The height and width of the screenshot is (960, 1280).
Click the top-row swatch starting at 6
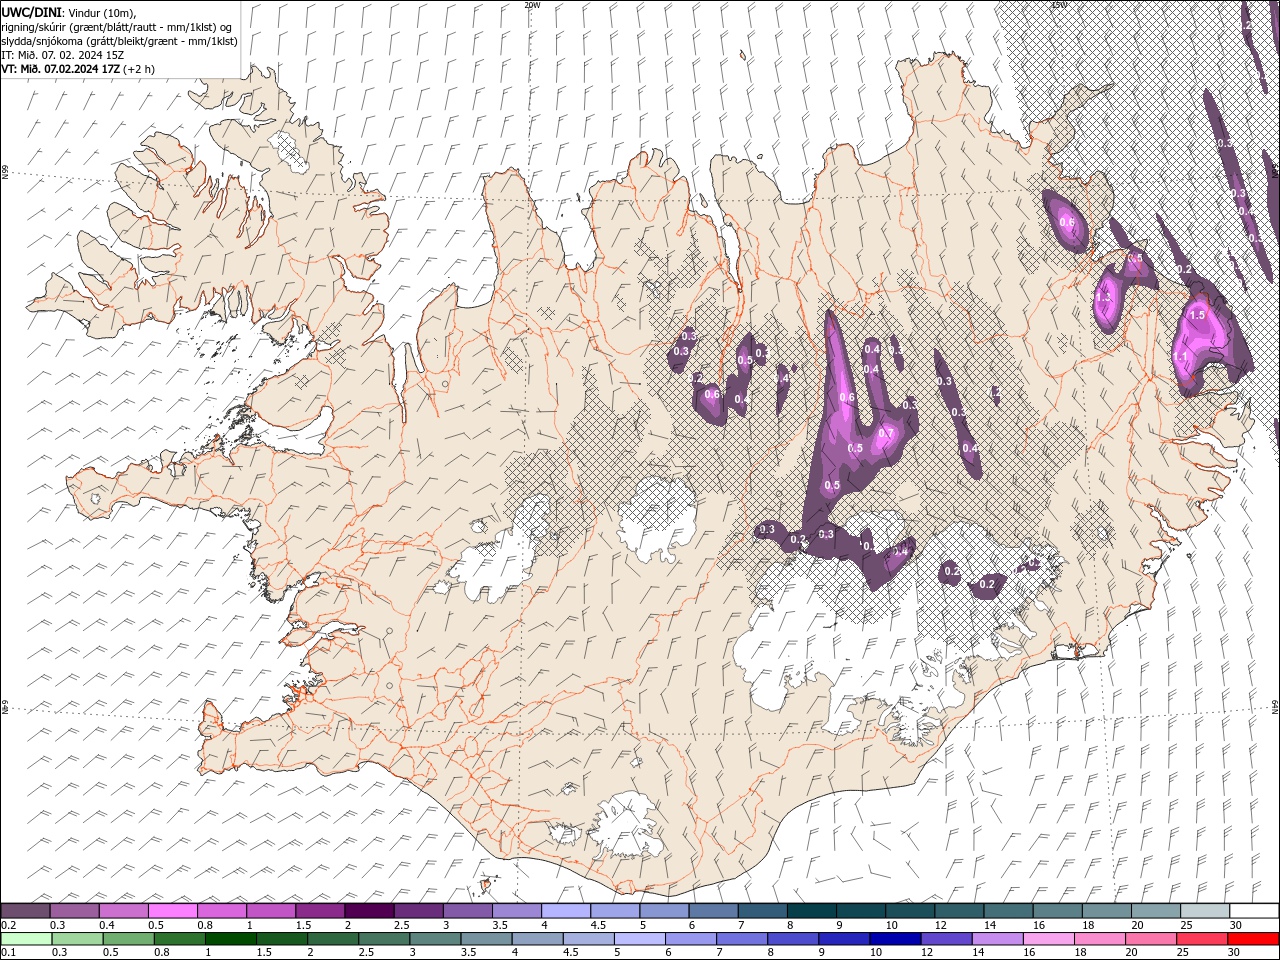713,911
